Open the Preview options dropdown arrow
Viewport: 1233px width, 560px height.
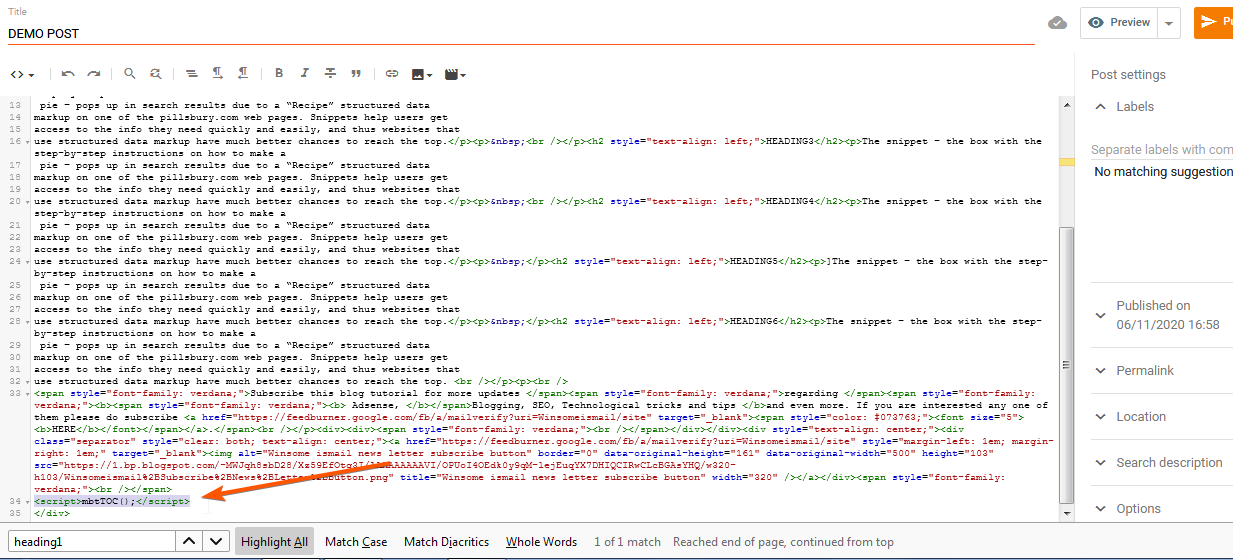(1169, 22)
